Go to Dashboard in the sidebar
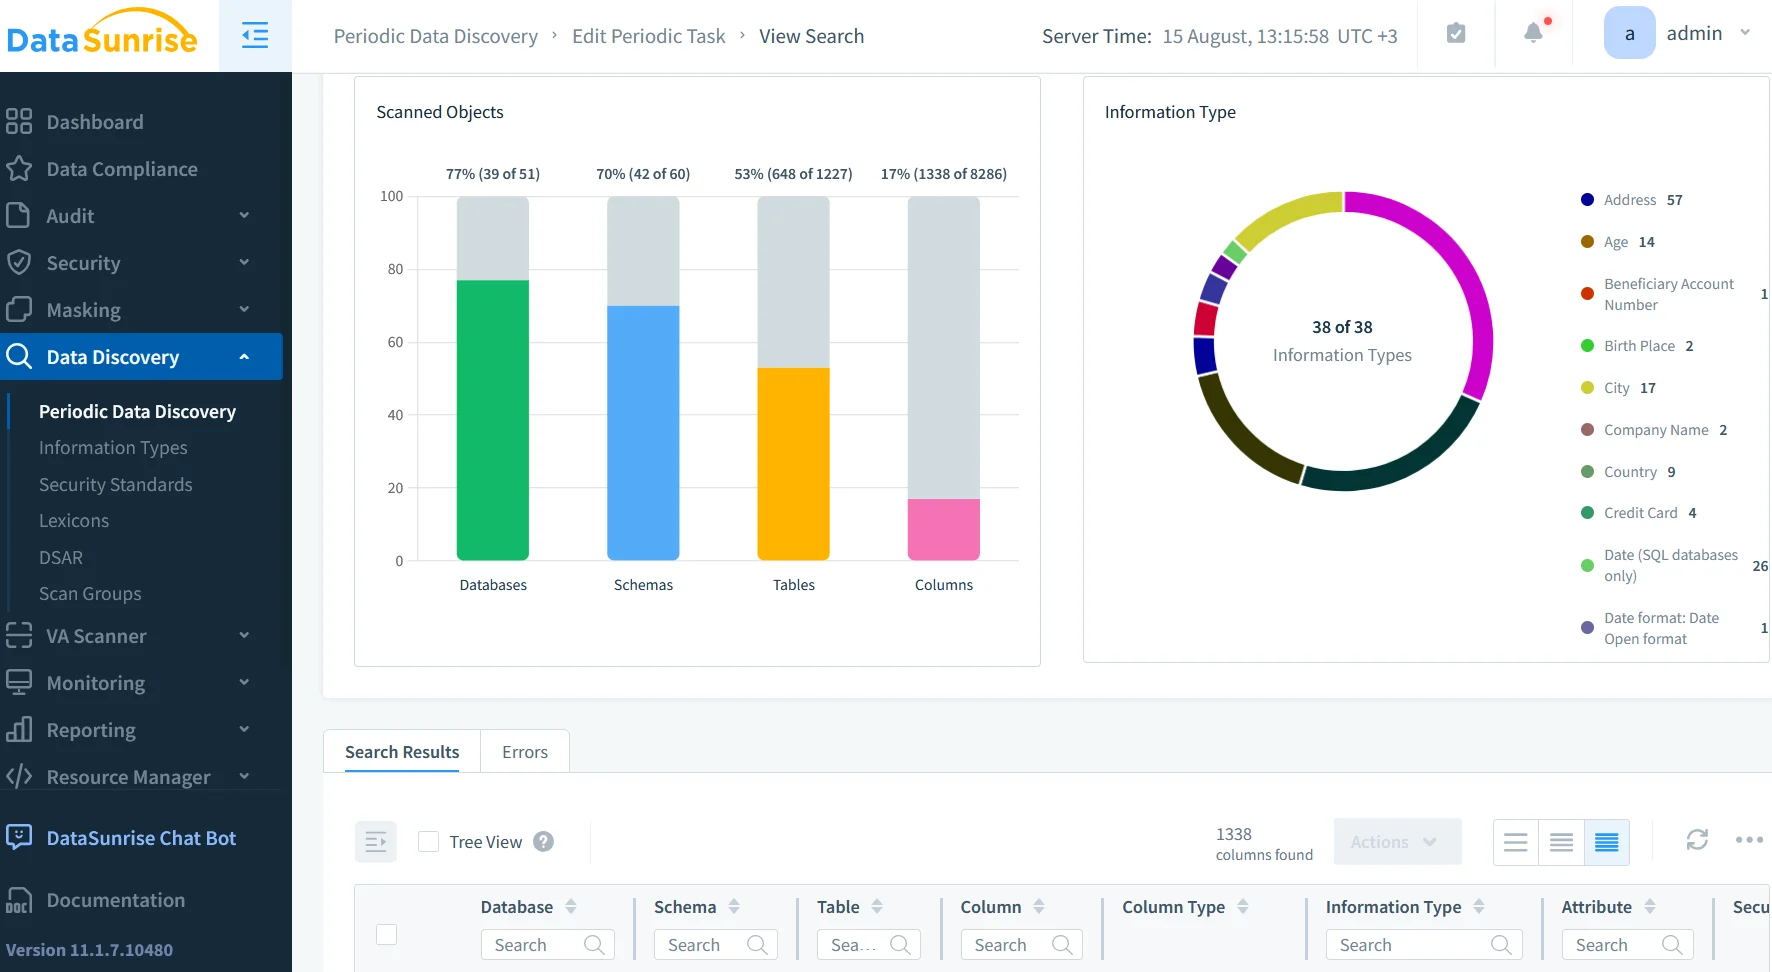Viewport: 1772px width, 972px height. 95,121
